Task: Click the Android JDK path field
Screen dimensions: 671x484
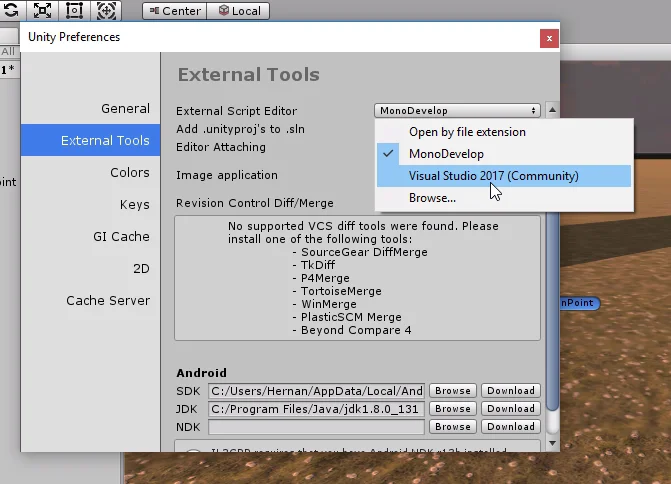Action: (316, 409)
